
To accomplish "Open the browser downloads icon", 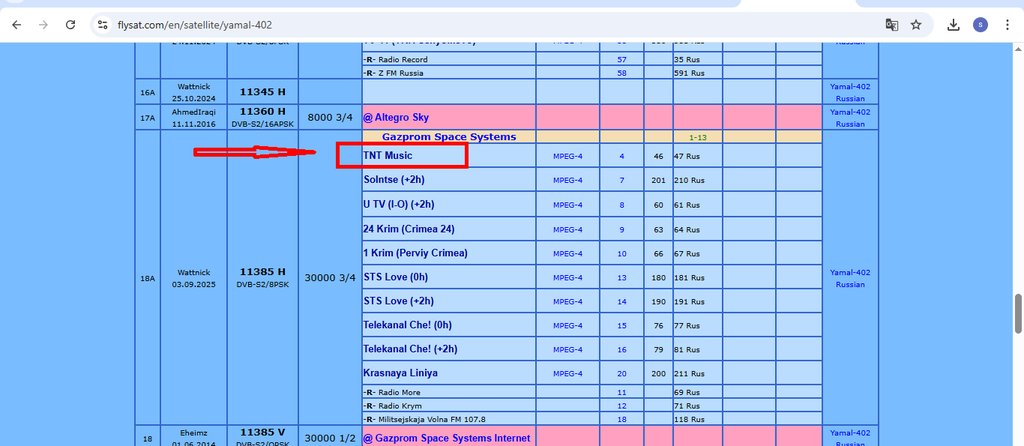I will (954, 24).
